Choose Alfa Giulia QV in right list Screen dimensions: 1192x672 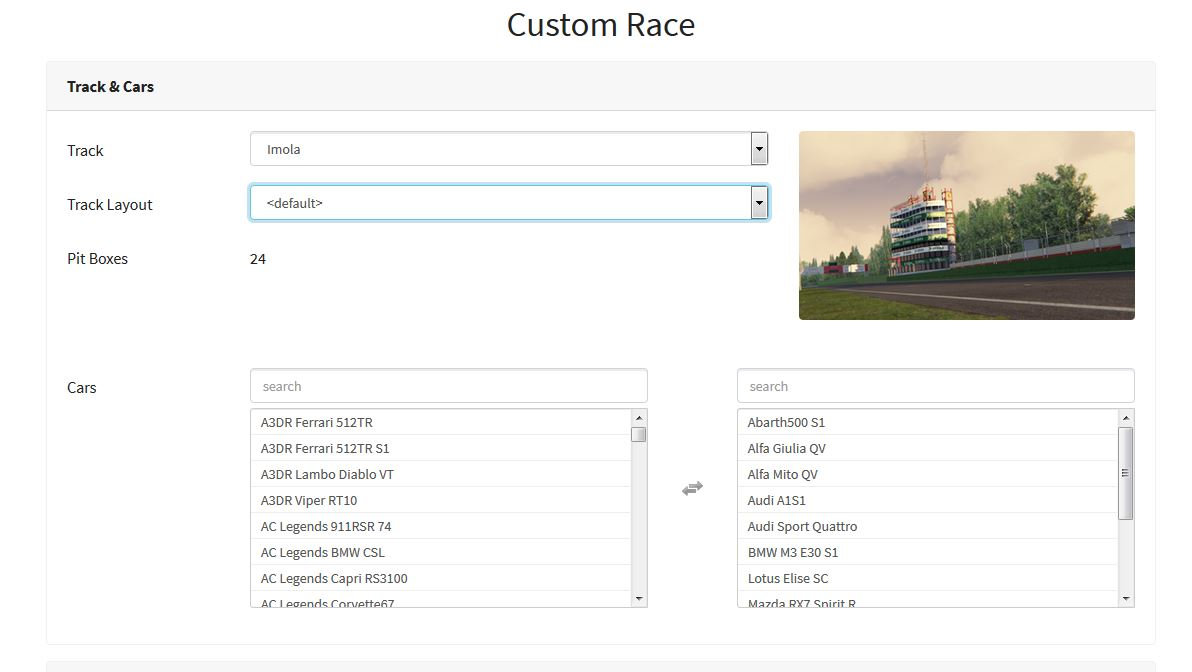(786, 448)
